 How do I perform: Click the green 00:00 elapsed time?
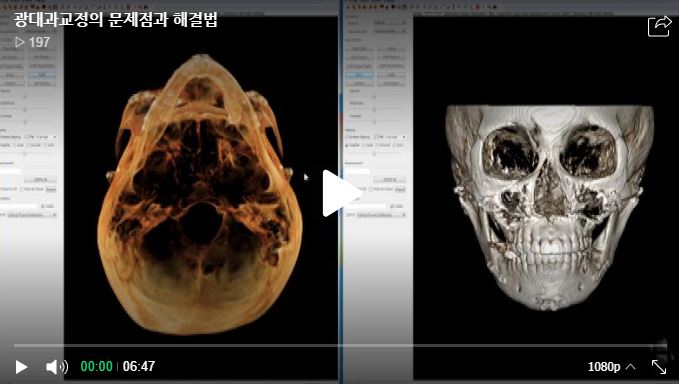(97, 366)
